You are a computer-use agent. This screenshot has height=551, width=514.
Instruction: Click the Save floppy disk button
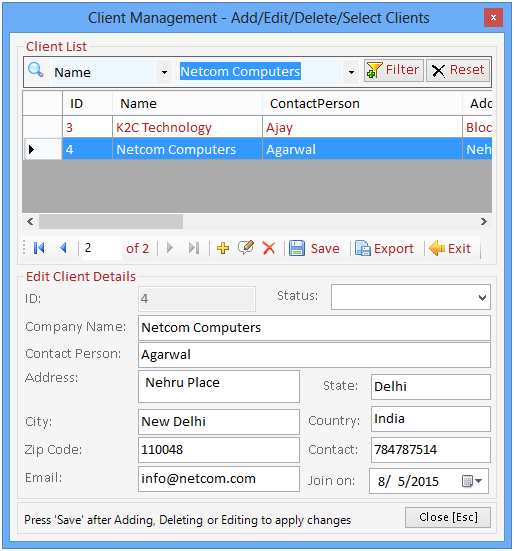[x=314, y=248]
